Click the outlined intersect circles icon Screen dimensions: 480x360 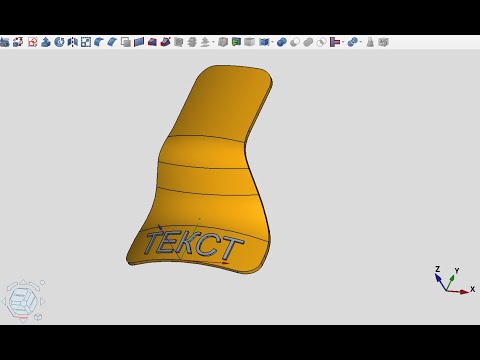(x=321, y=42)
